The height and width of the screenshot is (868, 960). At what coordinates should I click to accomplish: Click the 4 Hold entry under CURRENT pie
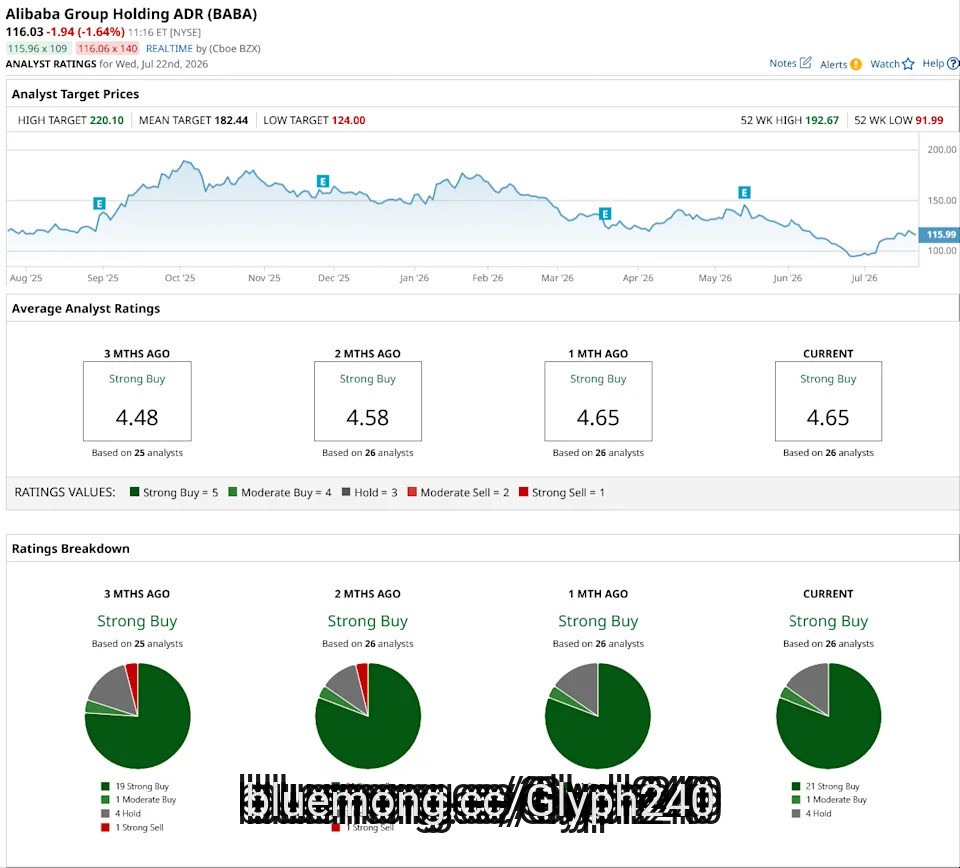[x=811, y=814]
